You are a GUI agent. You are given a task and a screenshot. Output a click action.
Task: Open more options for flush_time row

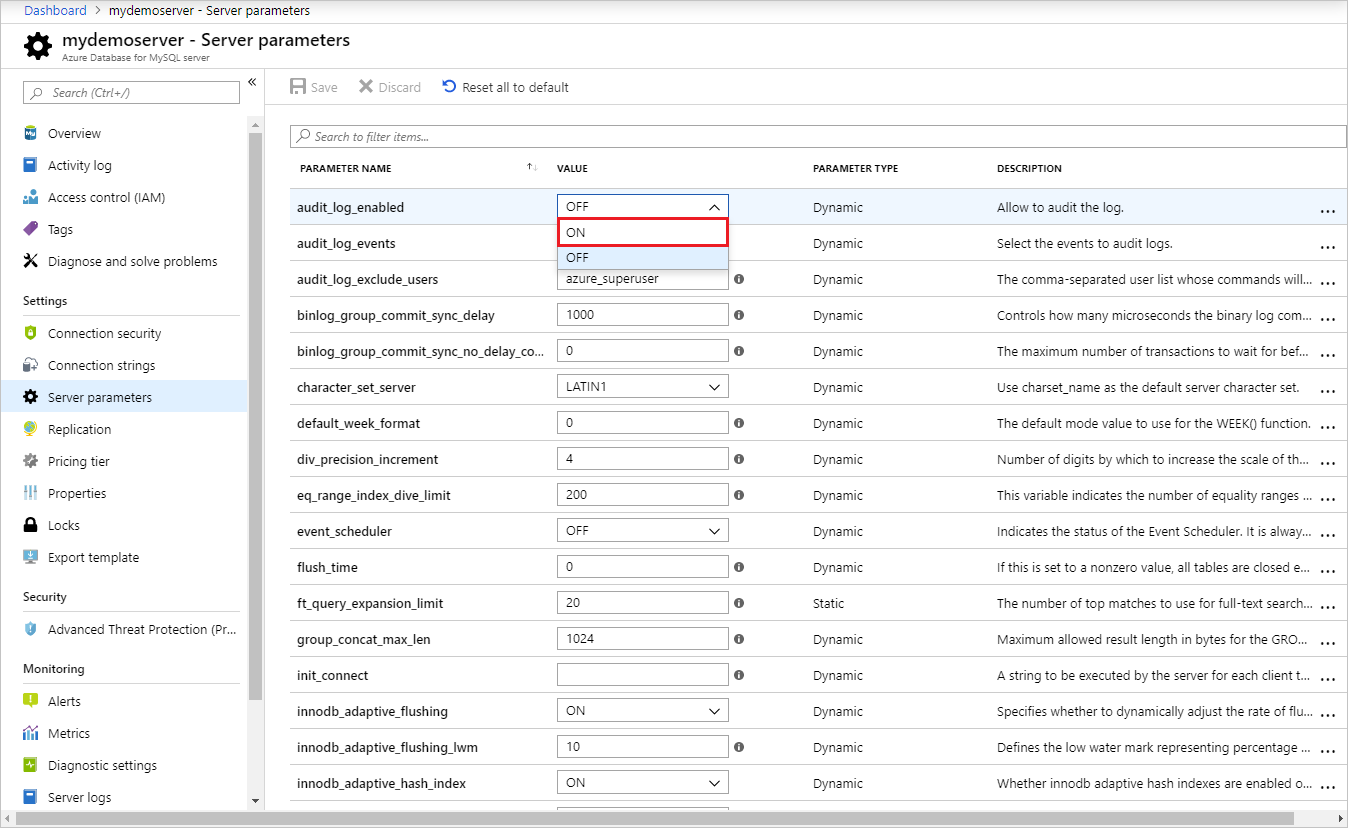tap(1328, 570)
